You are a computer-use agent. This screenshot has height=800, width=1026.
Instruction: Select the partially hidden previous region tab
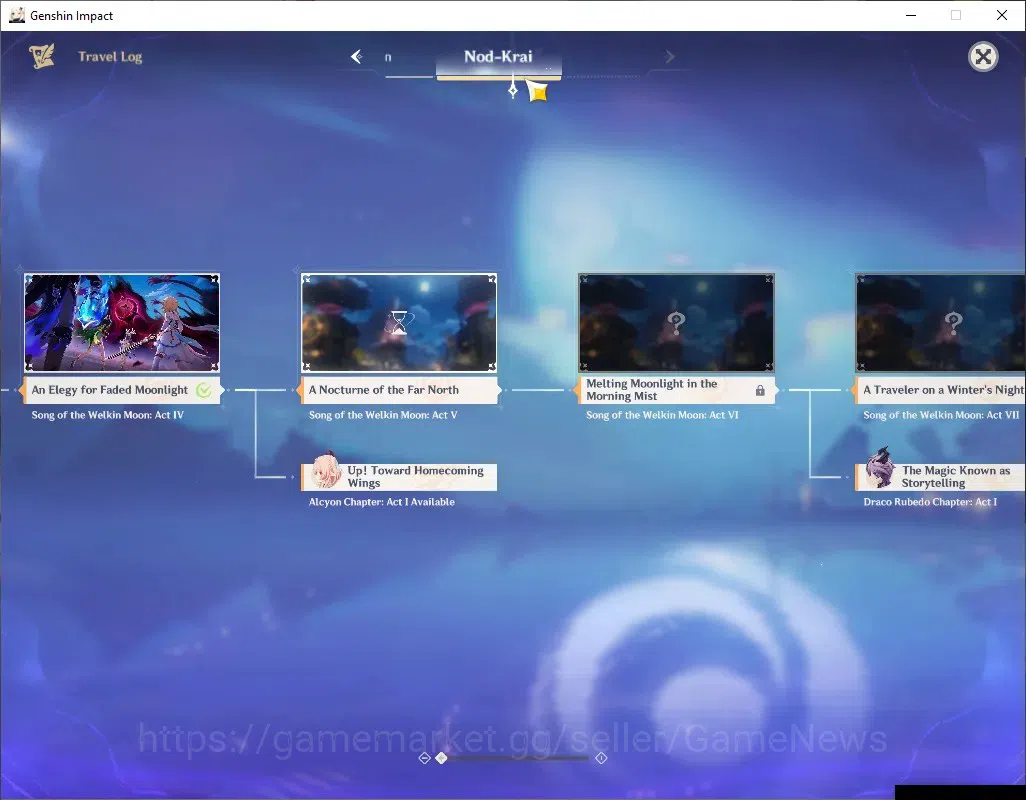(x=388, y=58)
